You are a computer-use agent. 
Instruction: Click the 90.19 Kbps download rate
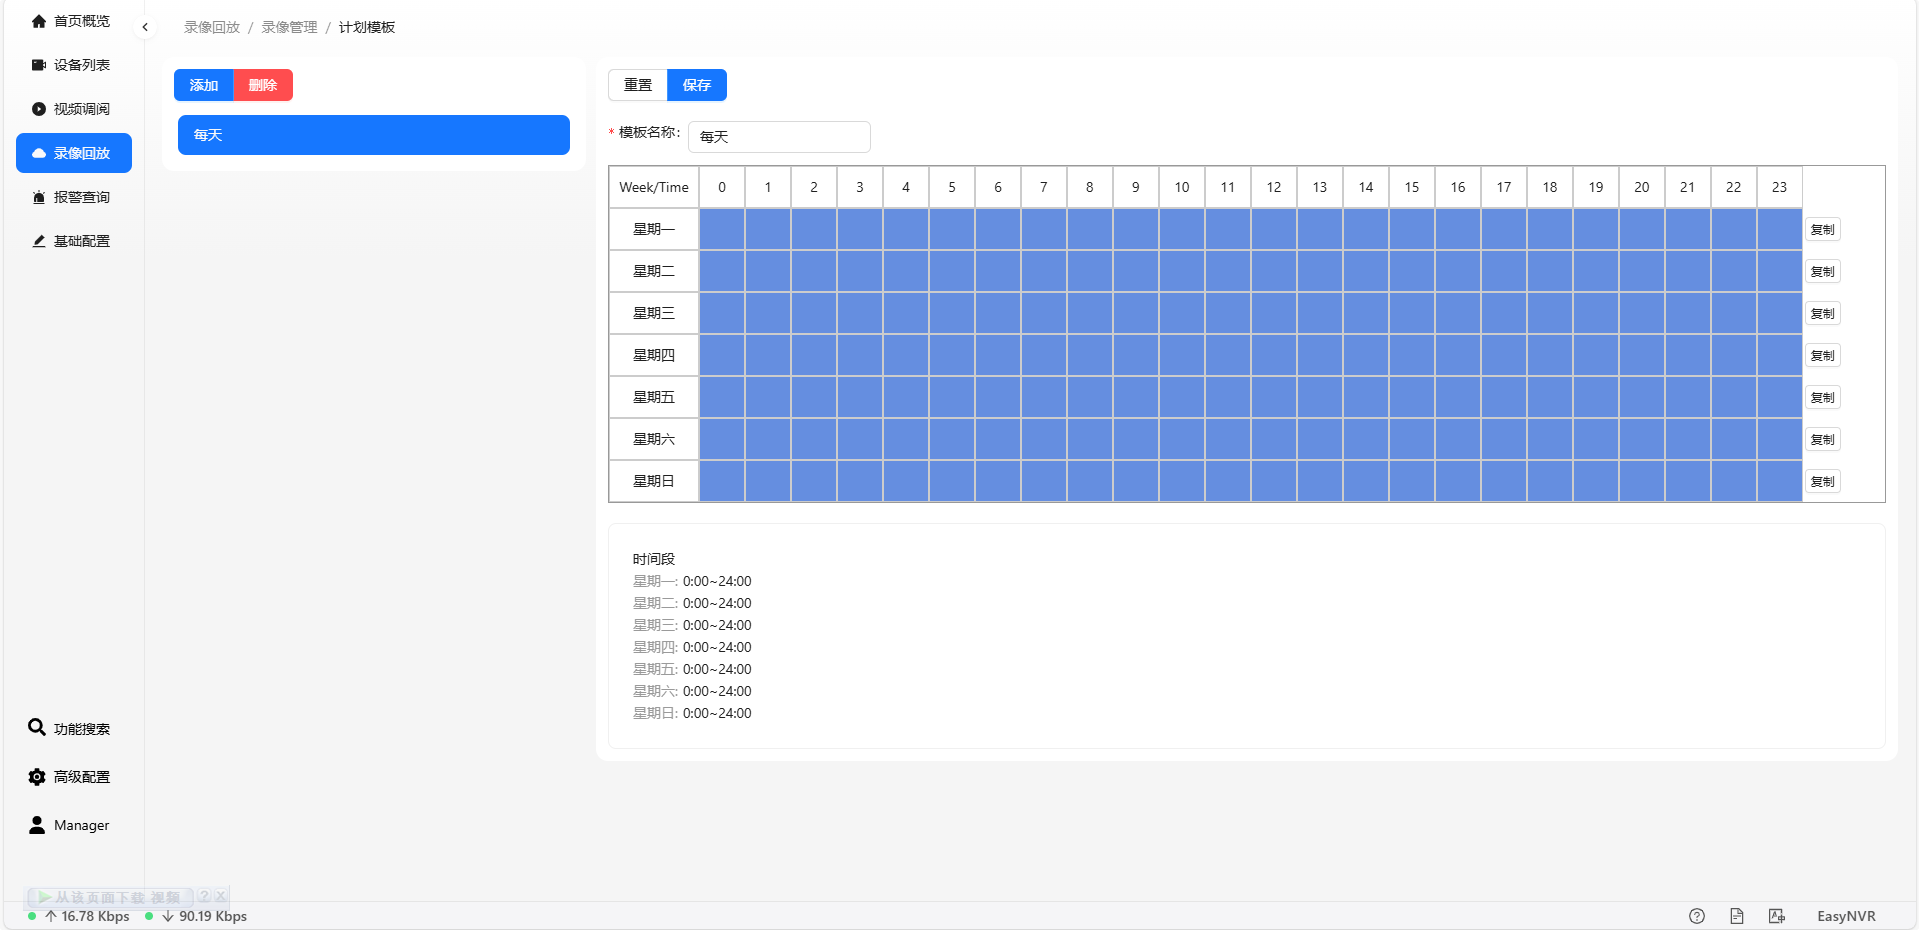click(x=213, y=916)
